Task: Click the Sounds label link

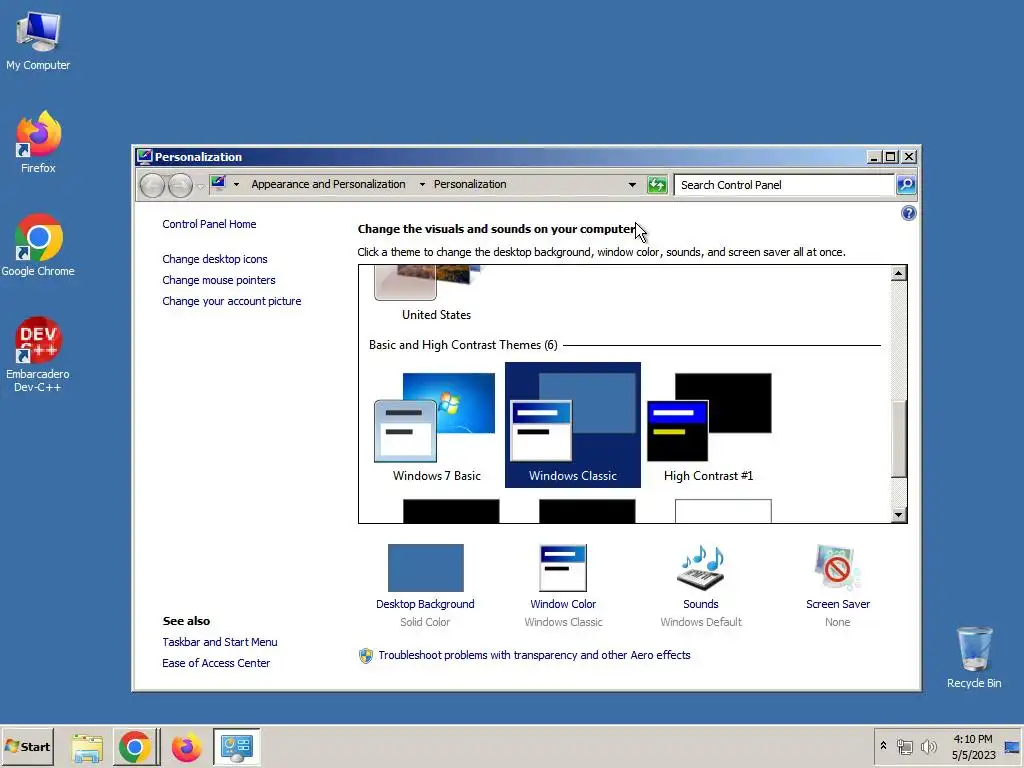Action: pyautogui.click(x=701, y=604)
